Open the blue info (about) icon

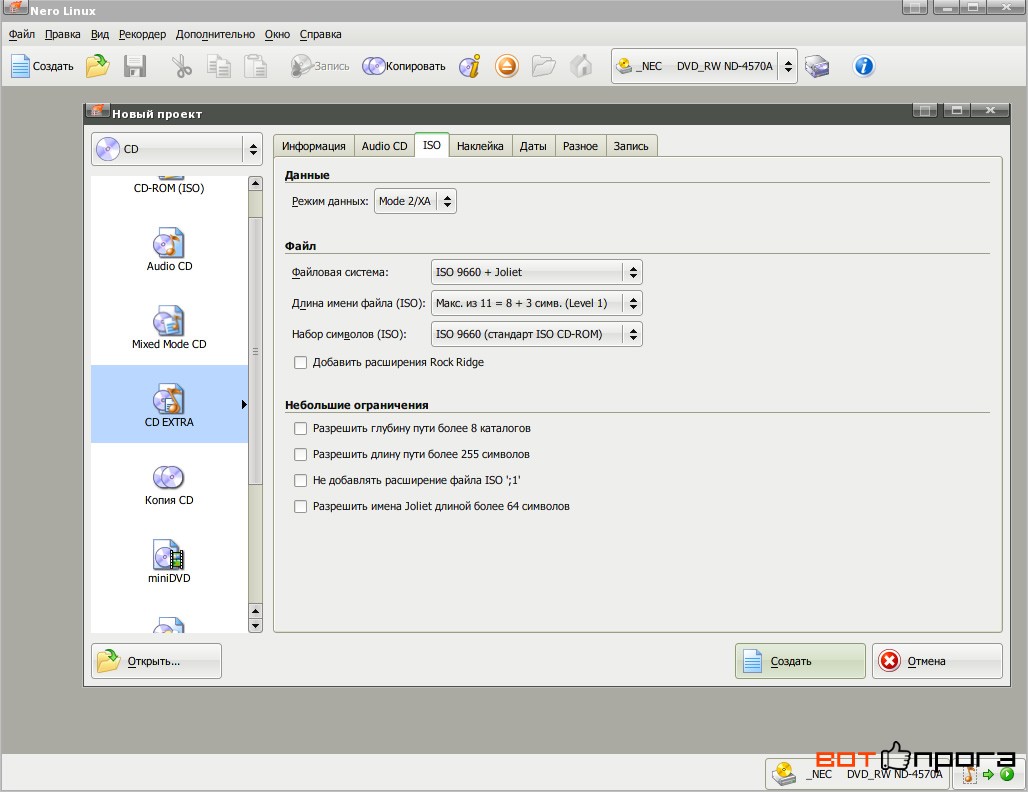tap(863, 66)
